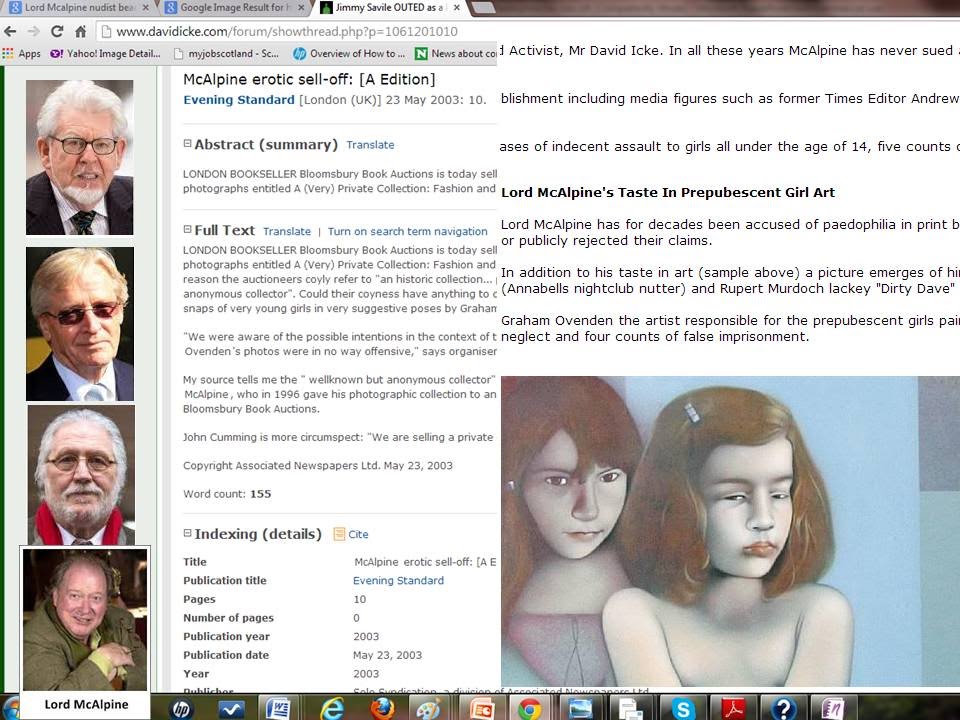Click Translate next to Full Text
The height and width of the screenshot is (720, 960).
point(287,231)
